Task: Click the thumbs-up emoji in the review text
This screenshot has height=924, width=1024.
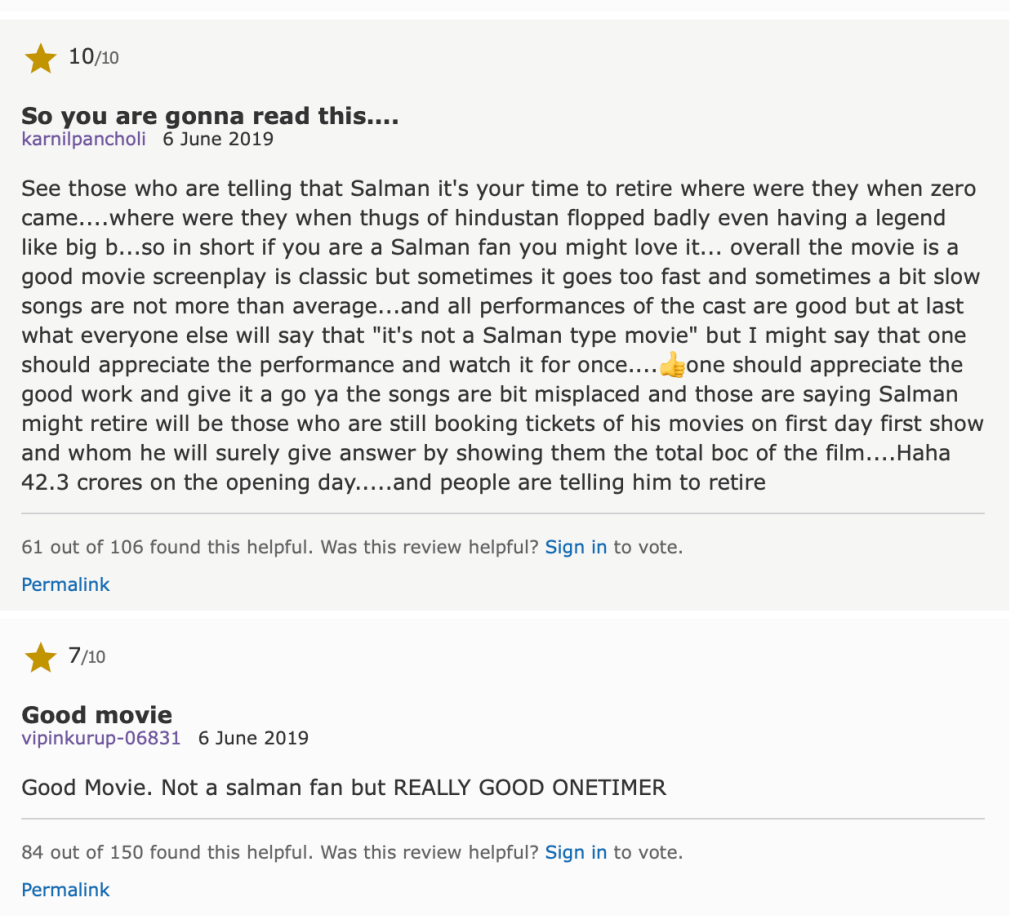Action: click(x=672, y=366)
